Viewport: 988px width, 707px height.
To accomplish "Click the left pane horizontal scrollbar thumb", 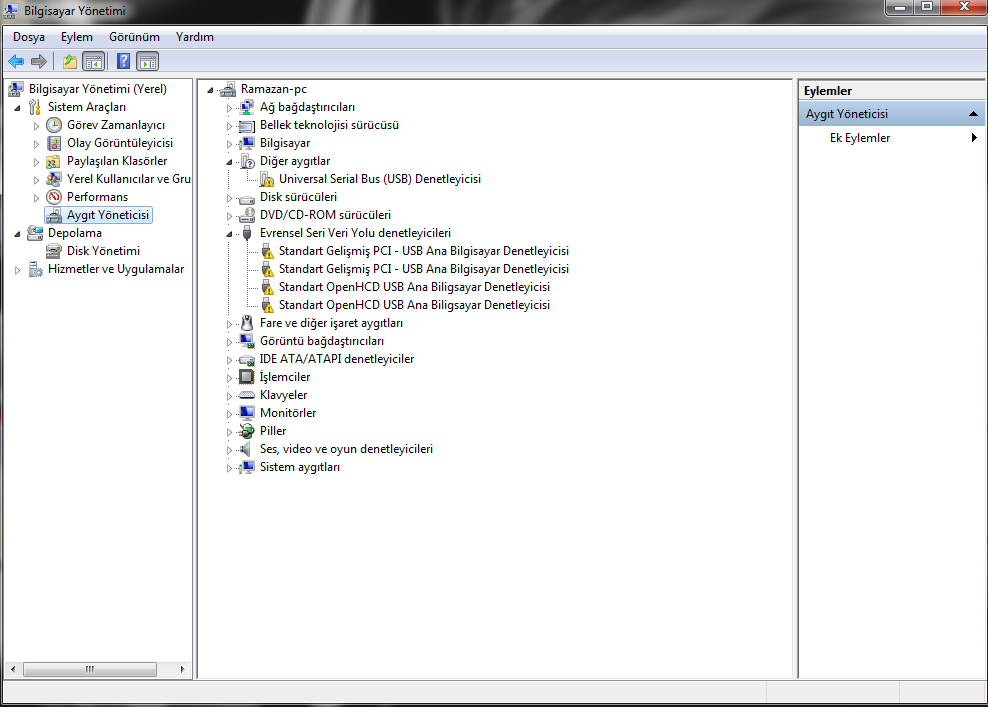I will click(x=89, y=669).
